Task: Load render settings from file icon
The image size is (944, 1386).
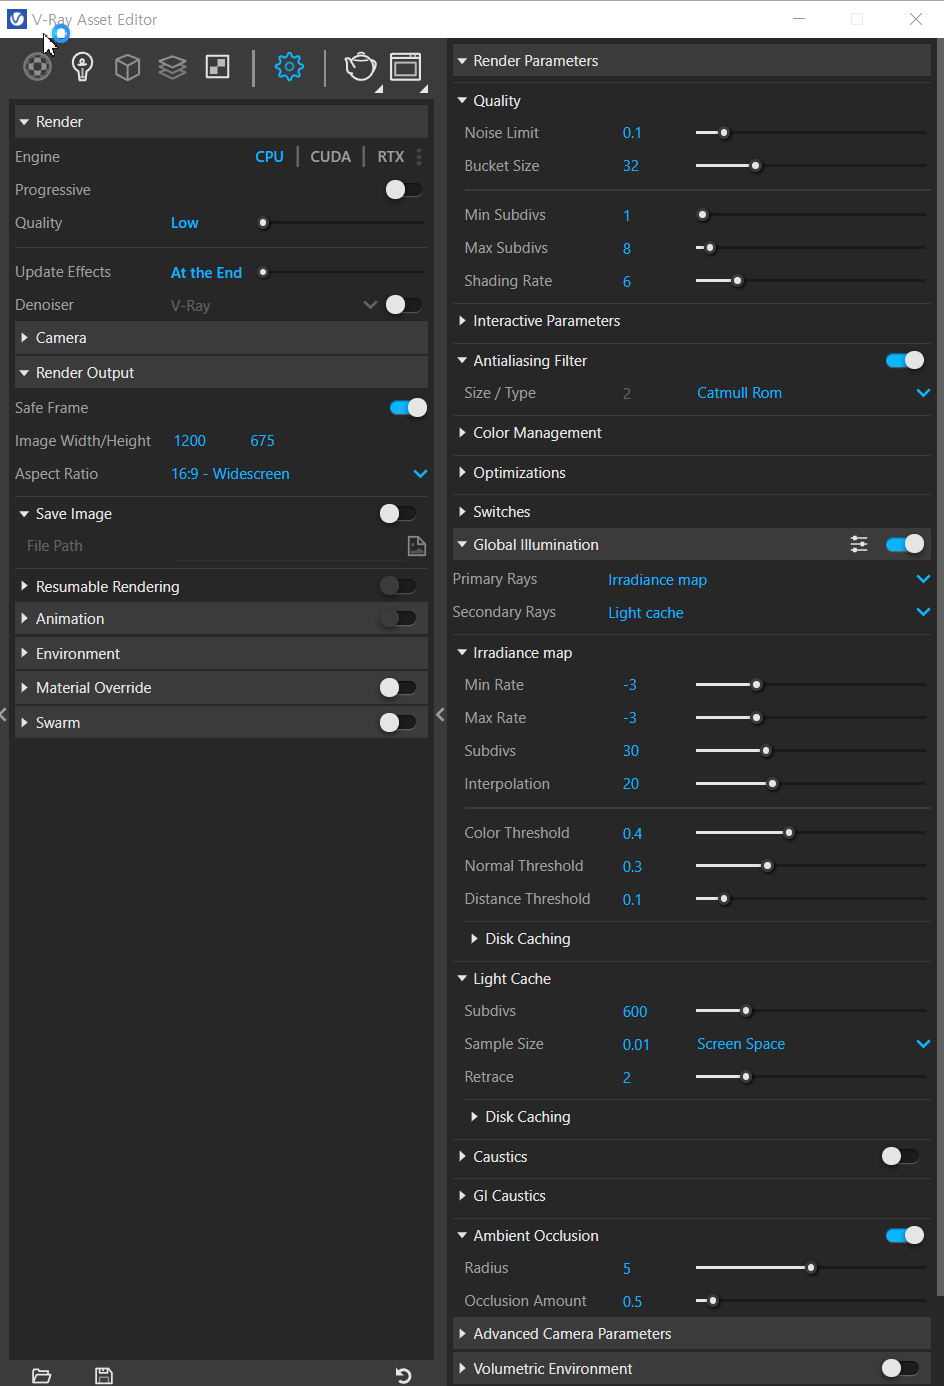Action: pyautogui.click(x=41, y=1376)
